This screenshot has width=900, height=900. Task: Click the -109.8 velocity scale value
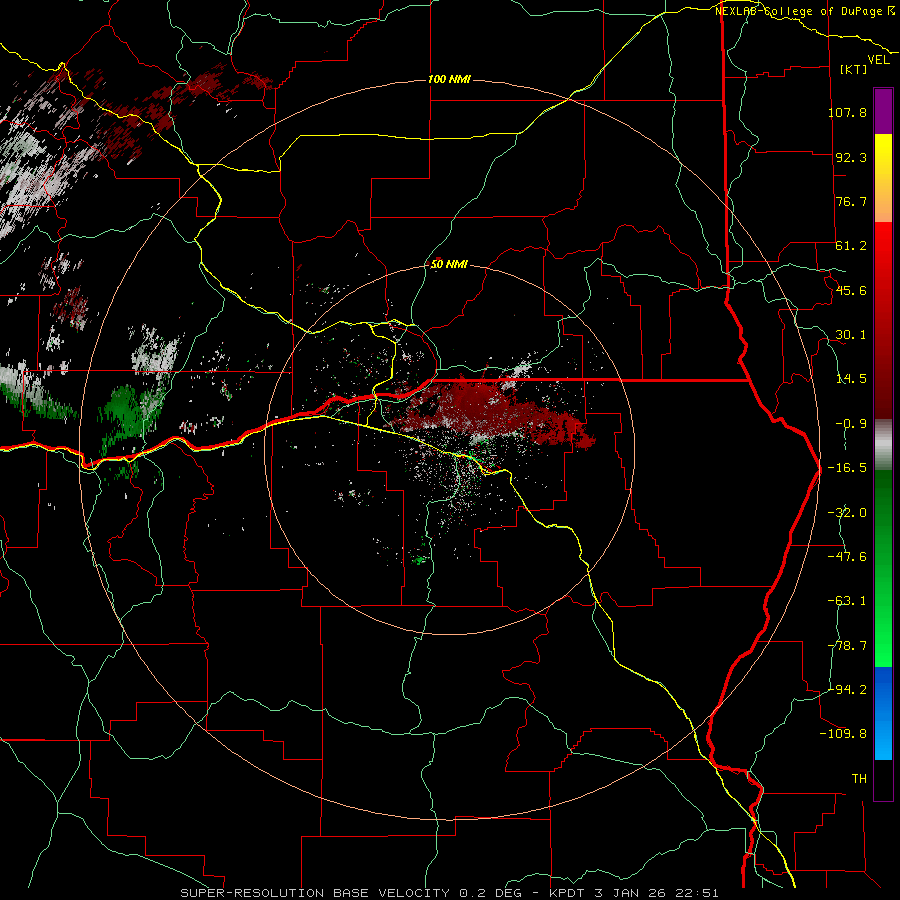[x=843, y=734]
